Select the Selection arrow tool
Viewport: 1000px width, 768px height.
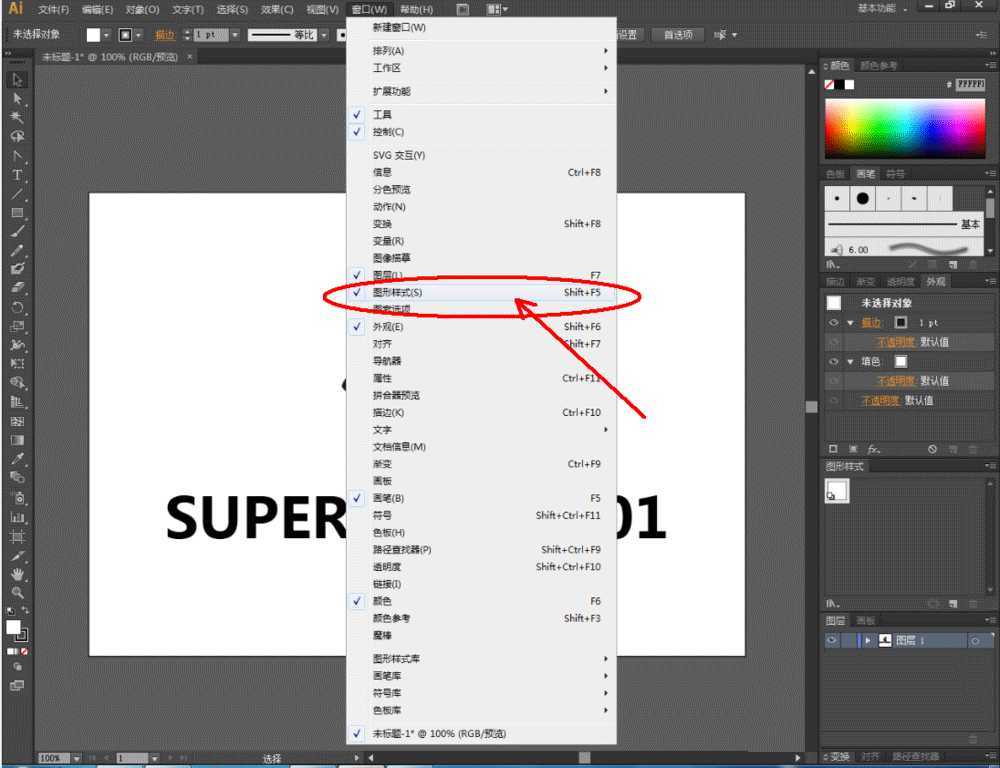[15, 78]
